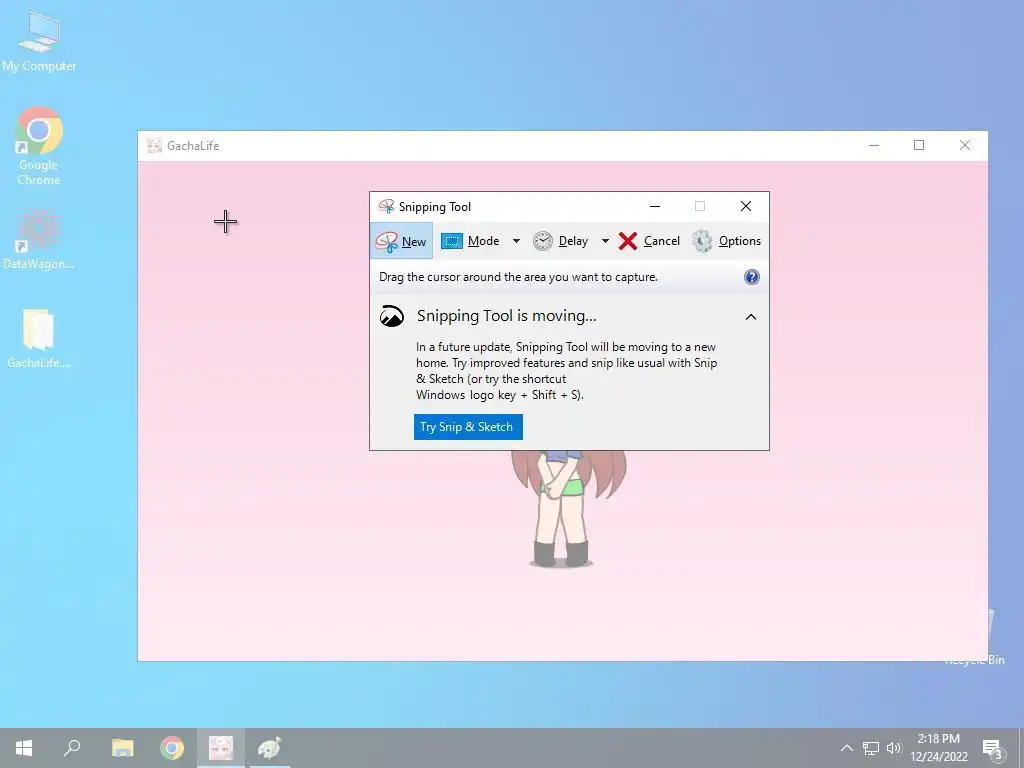Select the DataWagon desktop shortcut
Screen dimensions: 1024x768
tap(39, 239)
